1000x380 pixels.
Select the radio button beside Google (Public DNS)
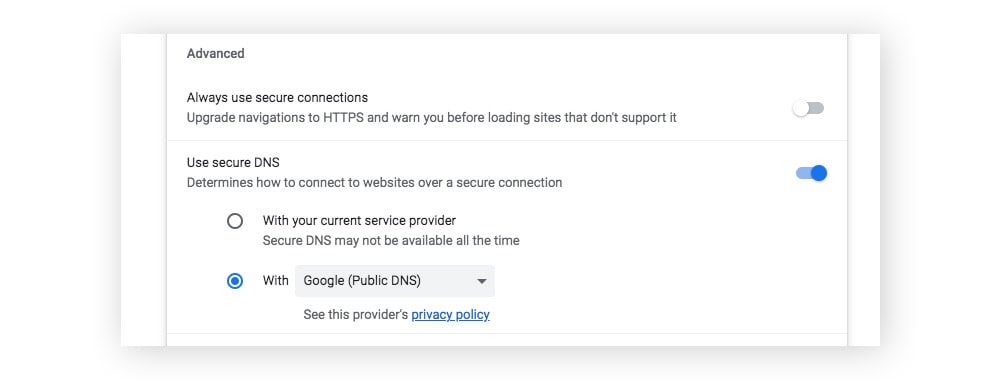pyautogui.click(x=235, y=281)
